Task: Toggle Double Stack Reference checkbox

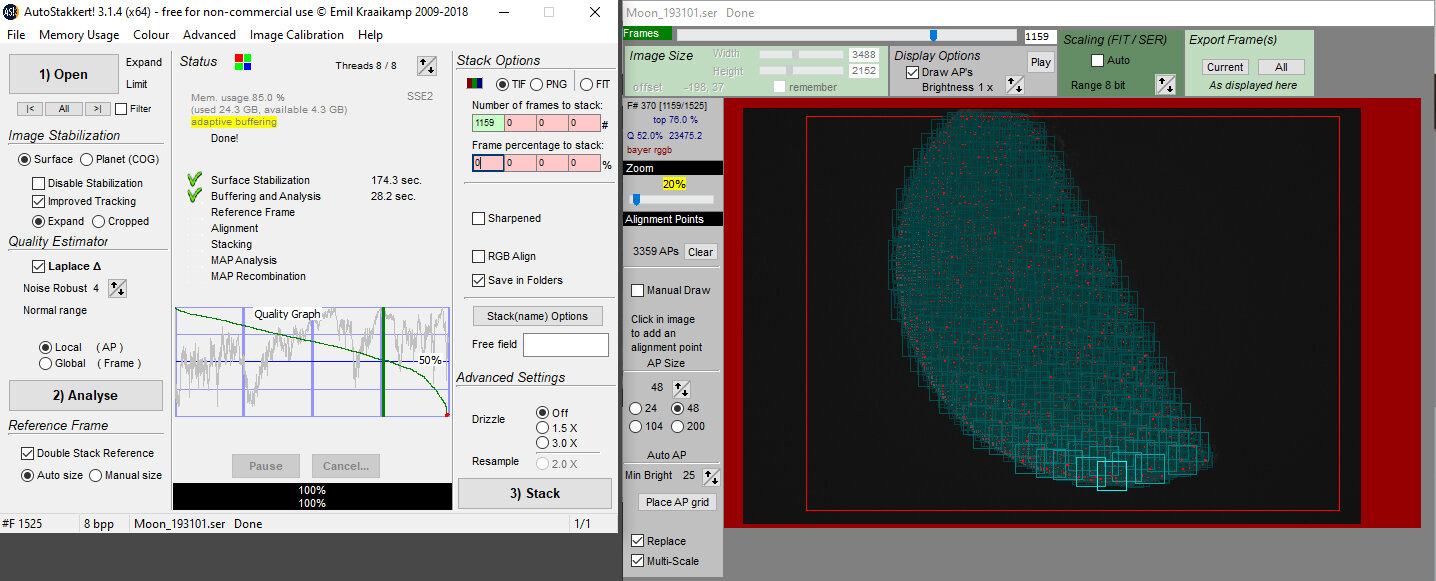Action: [x=27, y=453]
